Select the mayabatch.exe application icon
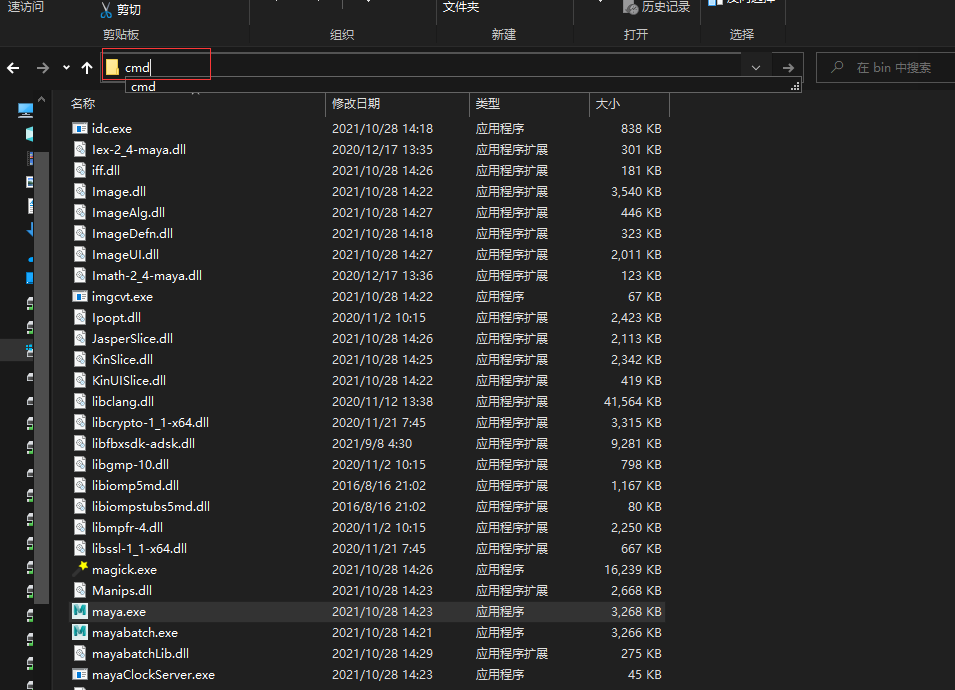This screenshot has width=955, height=690. 79,632
